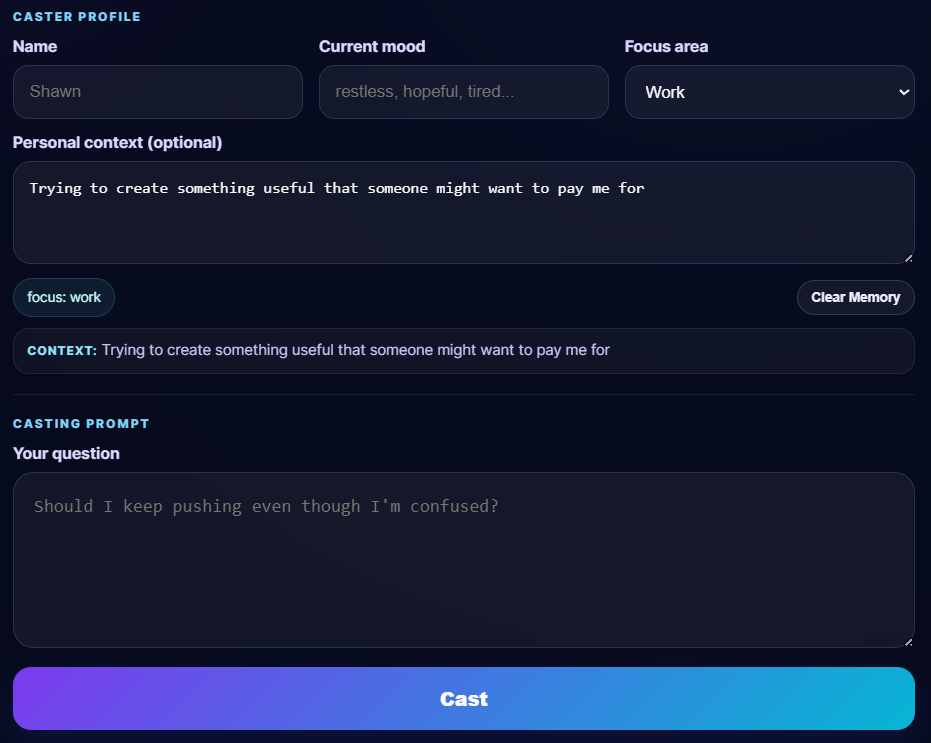This screenshot has height=743, width=931.
Task: Click the Current mood input box
Action: pos(463,91)
